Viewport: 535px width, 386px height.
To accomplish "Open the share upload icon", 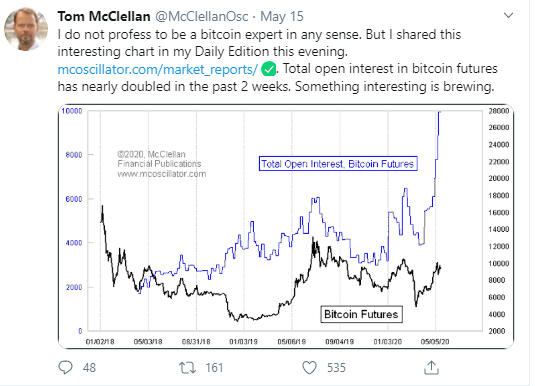I will (x=431, y=368).
